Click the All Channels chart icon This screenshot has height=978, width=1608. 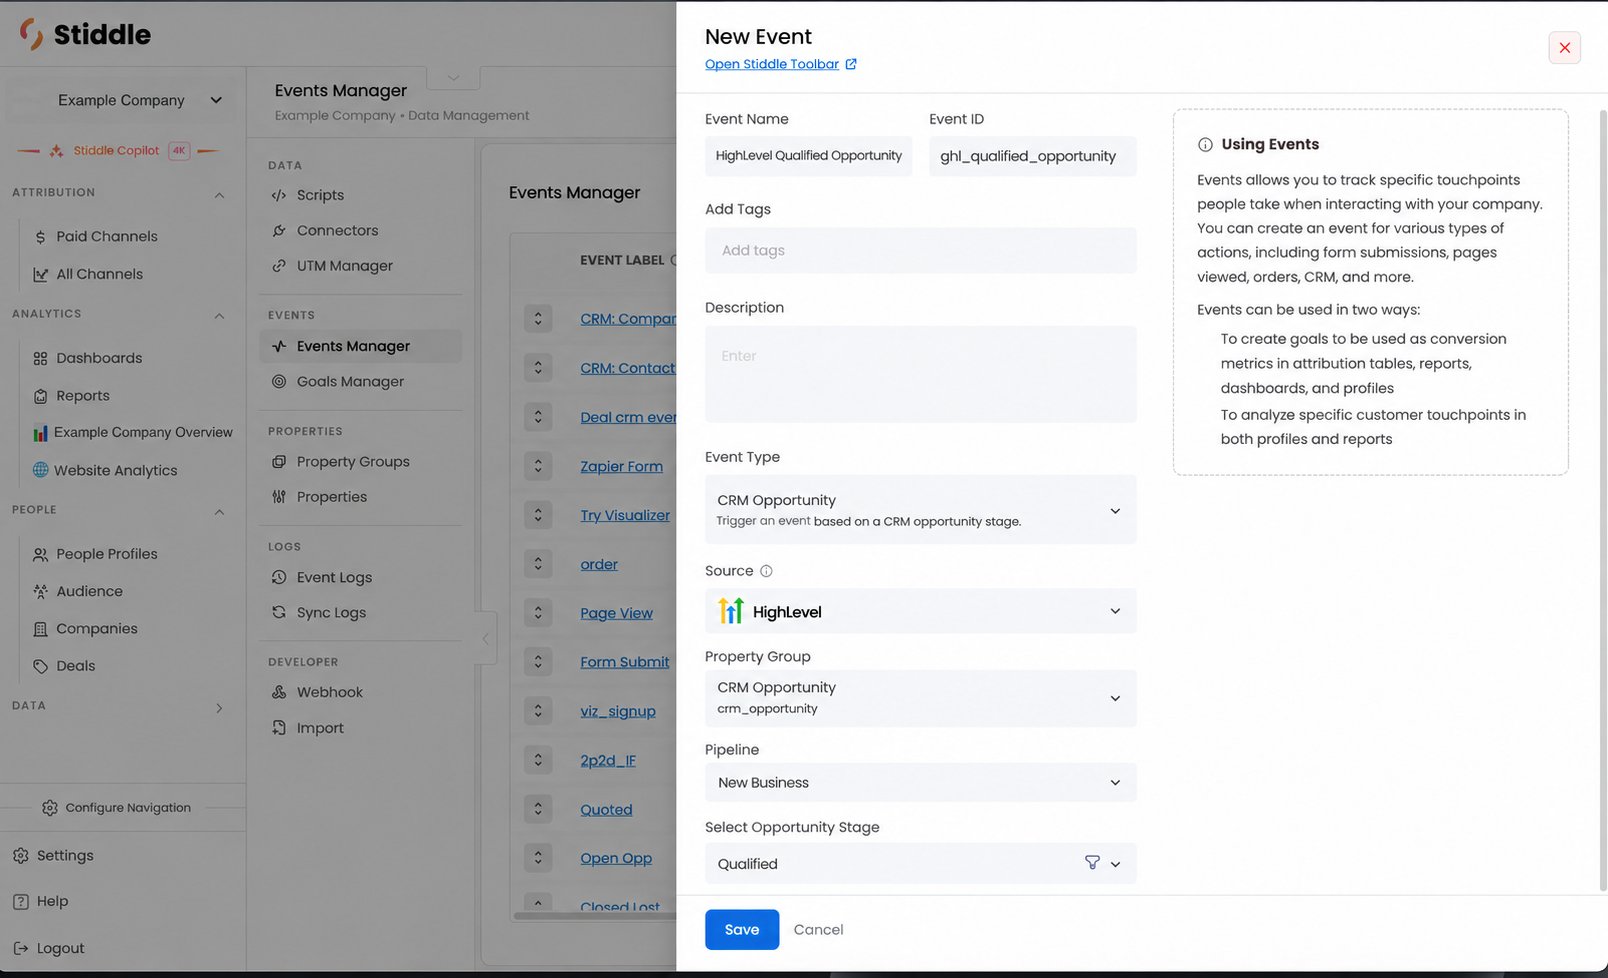[x=40, y=274]
